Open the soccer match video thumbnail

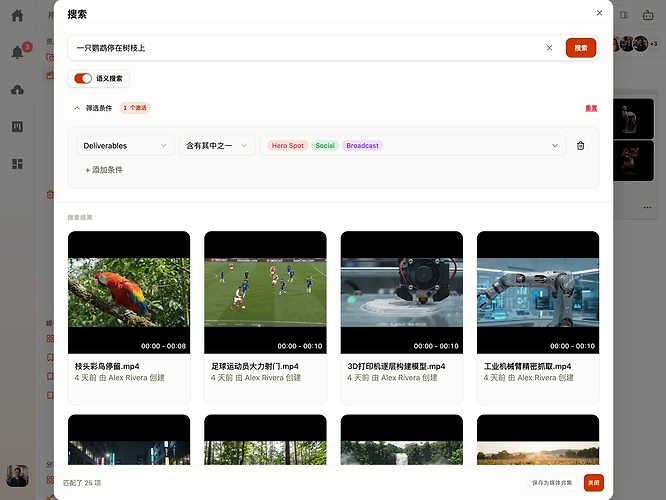[x=265, y=292]
